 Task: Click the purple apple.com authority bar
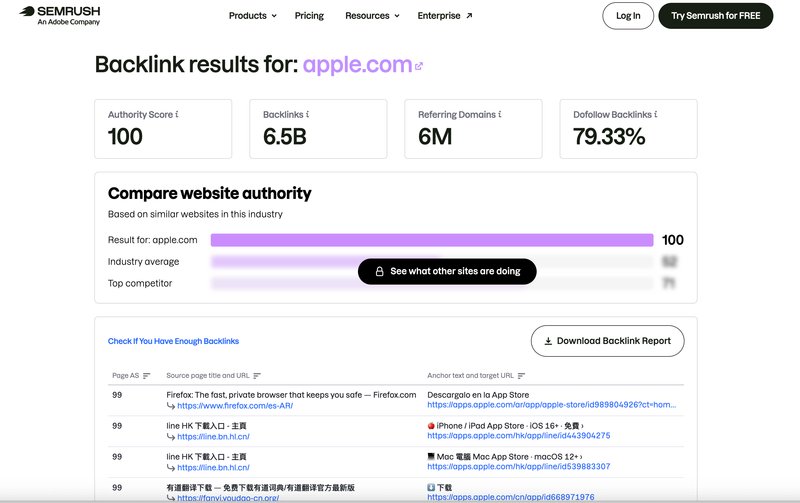[x=432, y=240]
